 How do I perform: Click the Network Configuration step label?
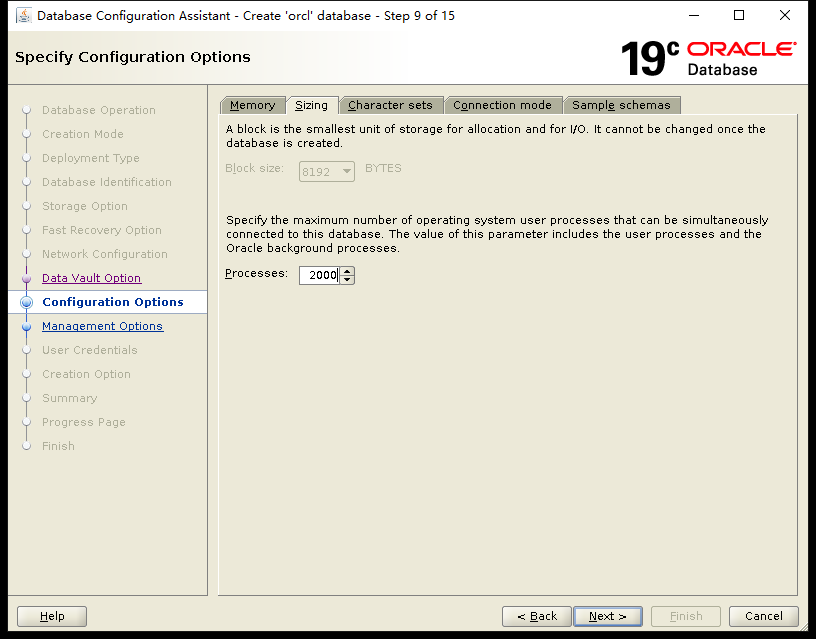(x=105, y=254)
